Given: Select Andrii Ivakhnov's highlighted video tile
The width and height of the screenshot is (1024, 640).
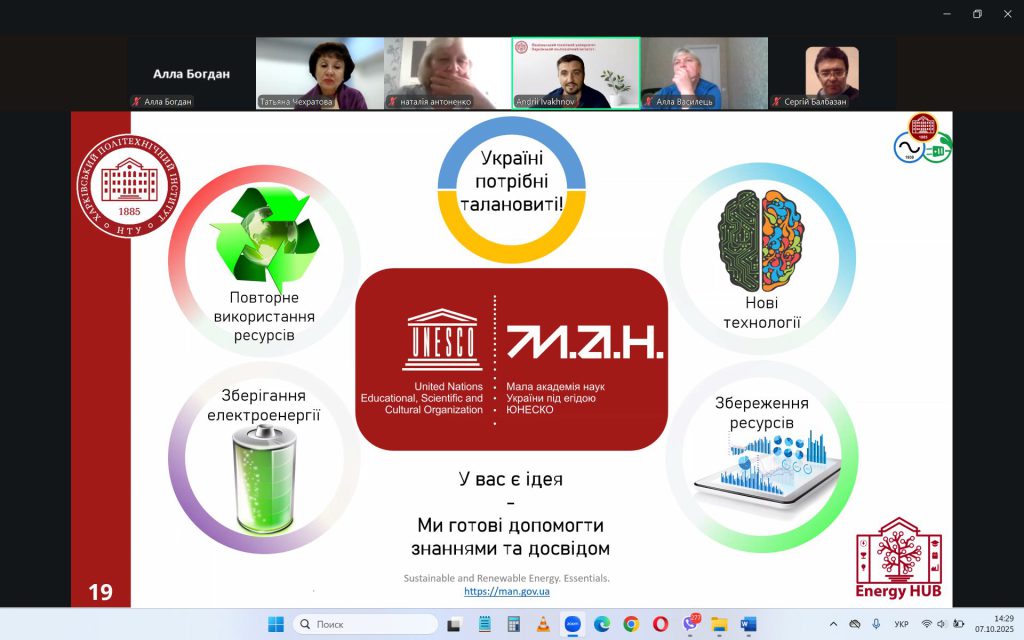Looking at the screenshot, I should click(575, 73).
